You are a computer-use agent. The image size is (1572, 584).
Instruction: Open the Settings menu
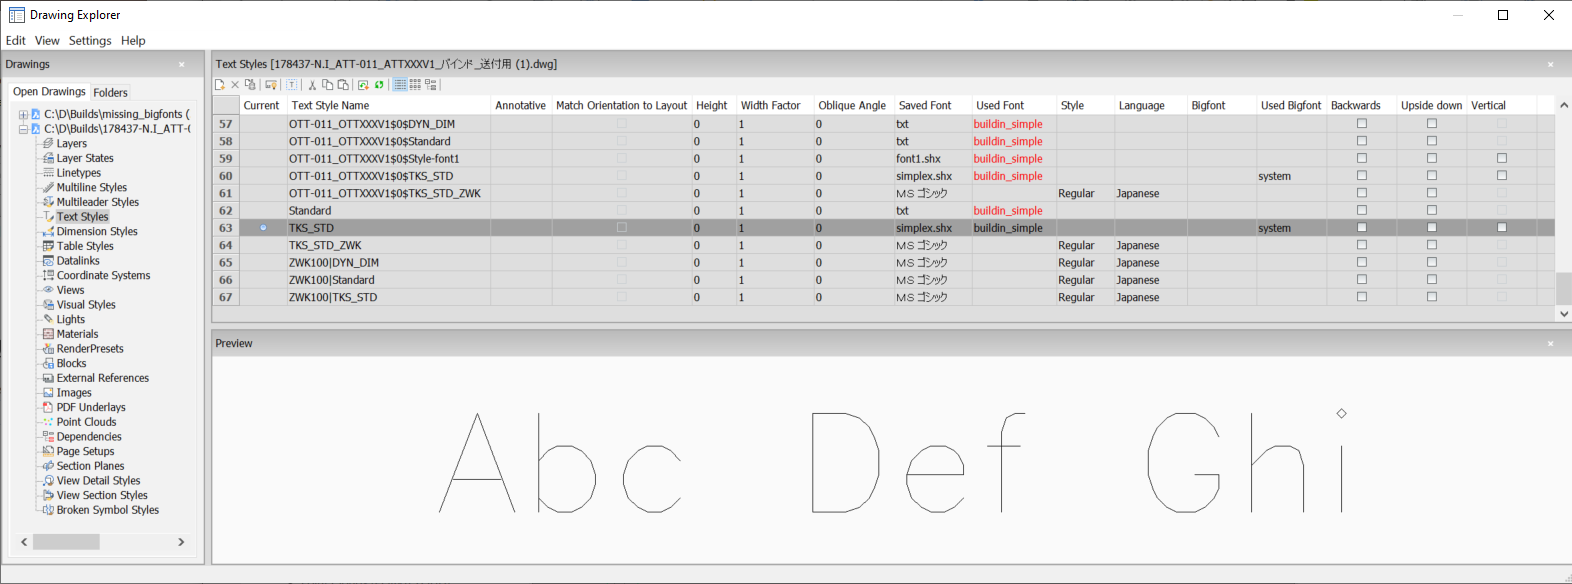tap(90, 41)
